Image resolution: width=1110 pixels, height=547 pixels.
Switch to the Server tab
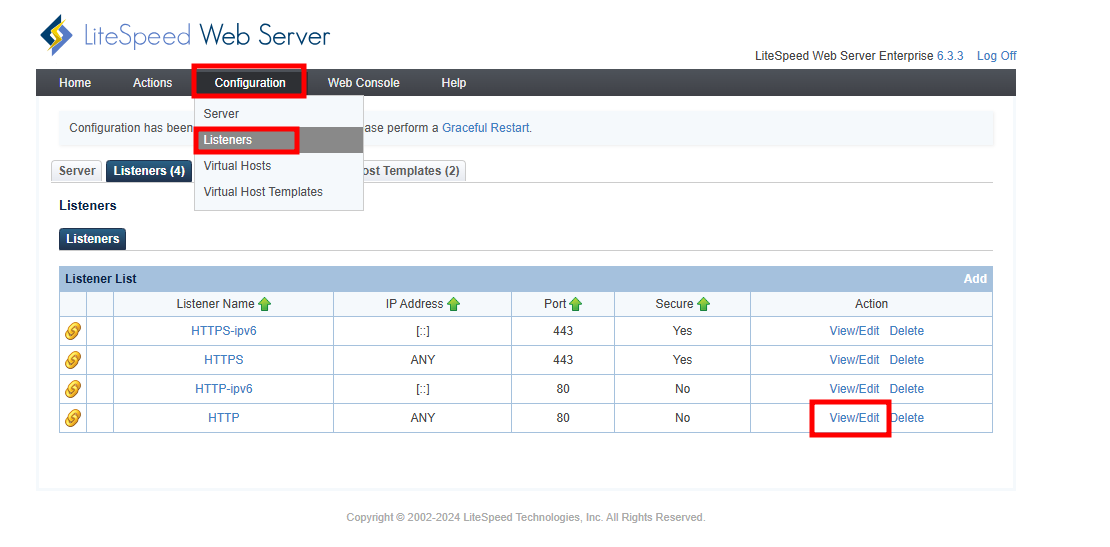(x=77, y=171)
